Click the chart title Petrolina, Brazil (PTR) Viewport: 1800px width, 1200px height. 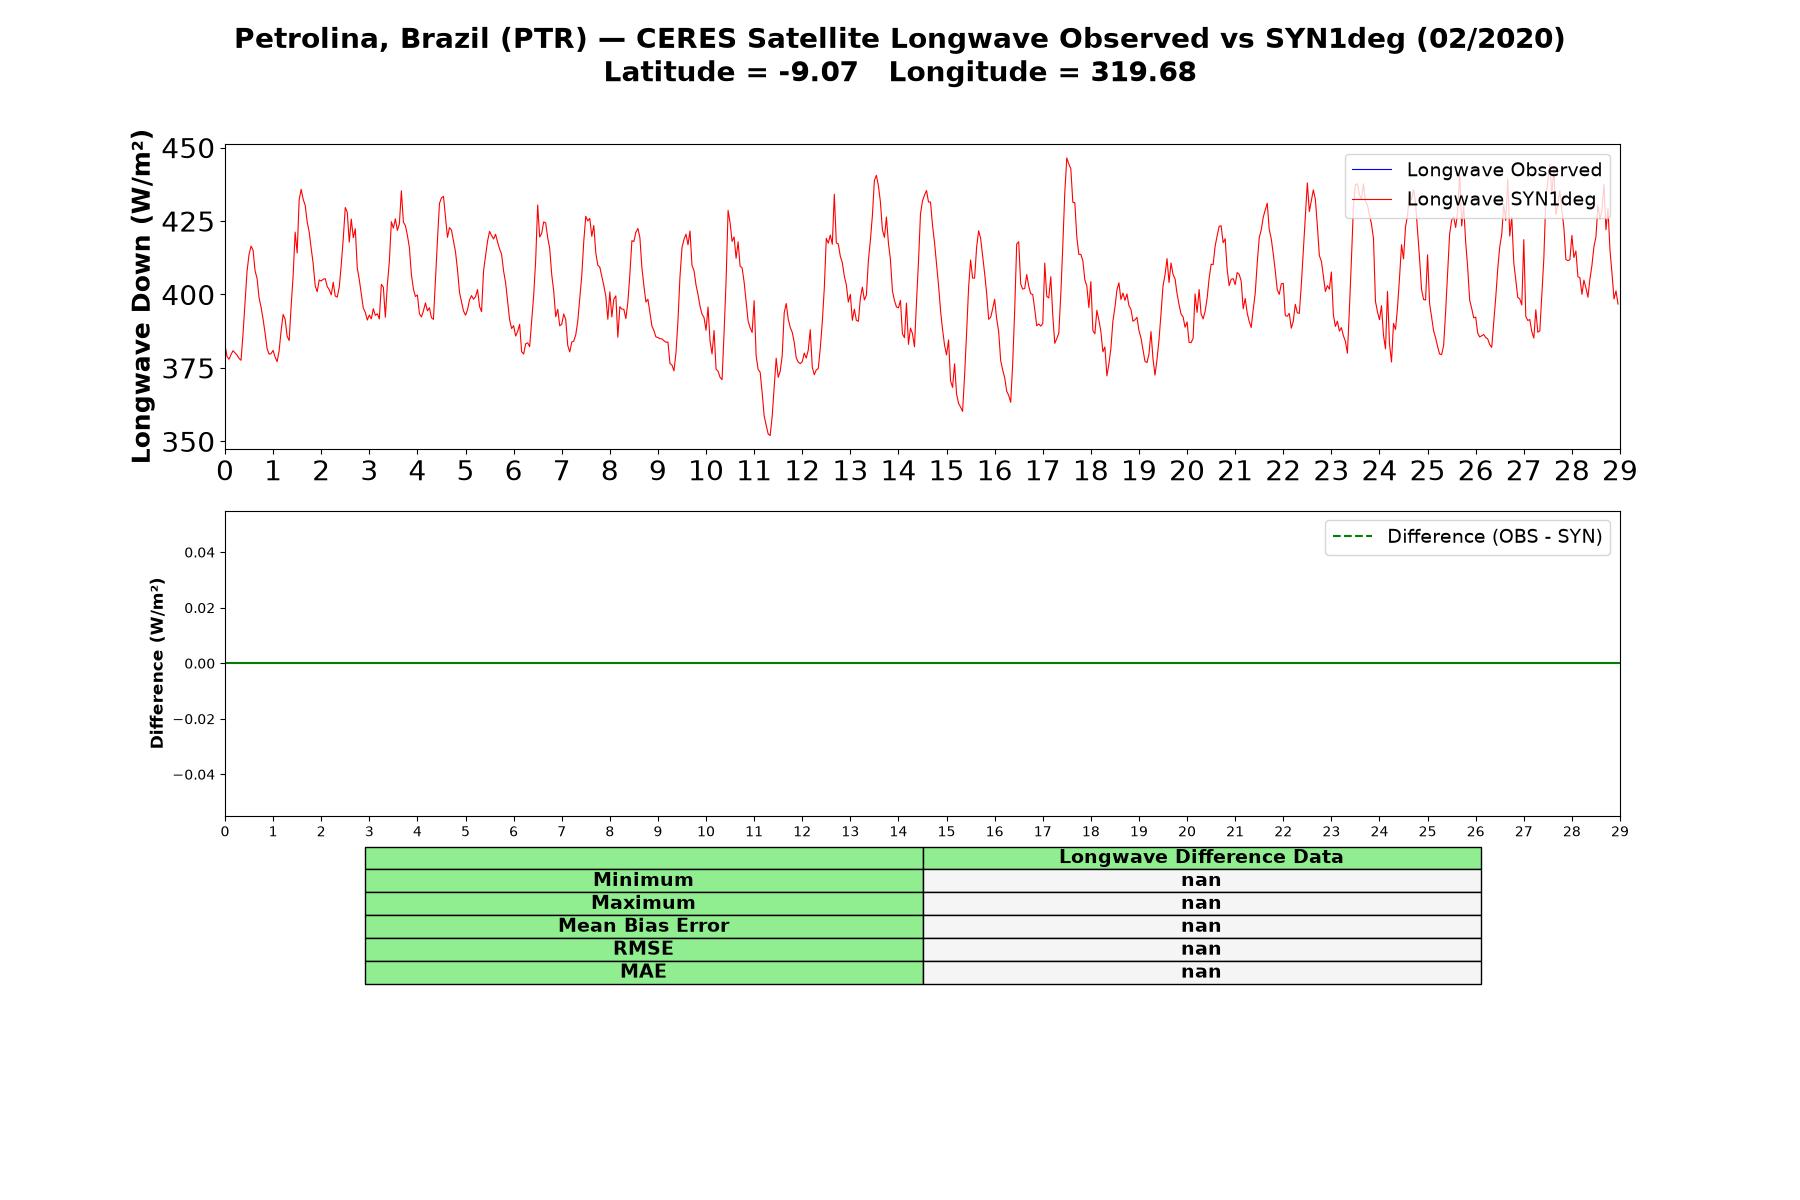pyautogui.click(x=411, y=39)
